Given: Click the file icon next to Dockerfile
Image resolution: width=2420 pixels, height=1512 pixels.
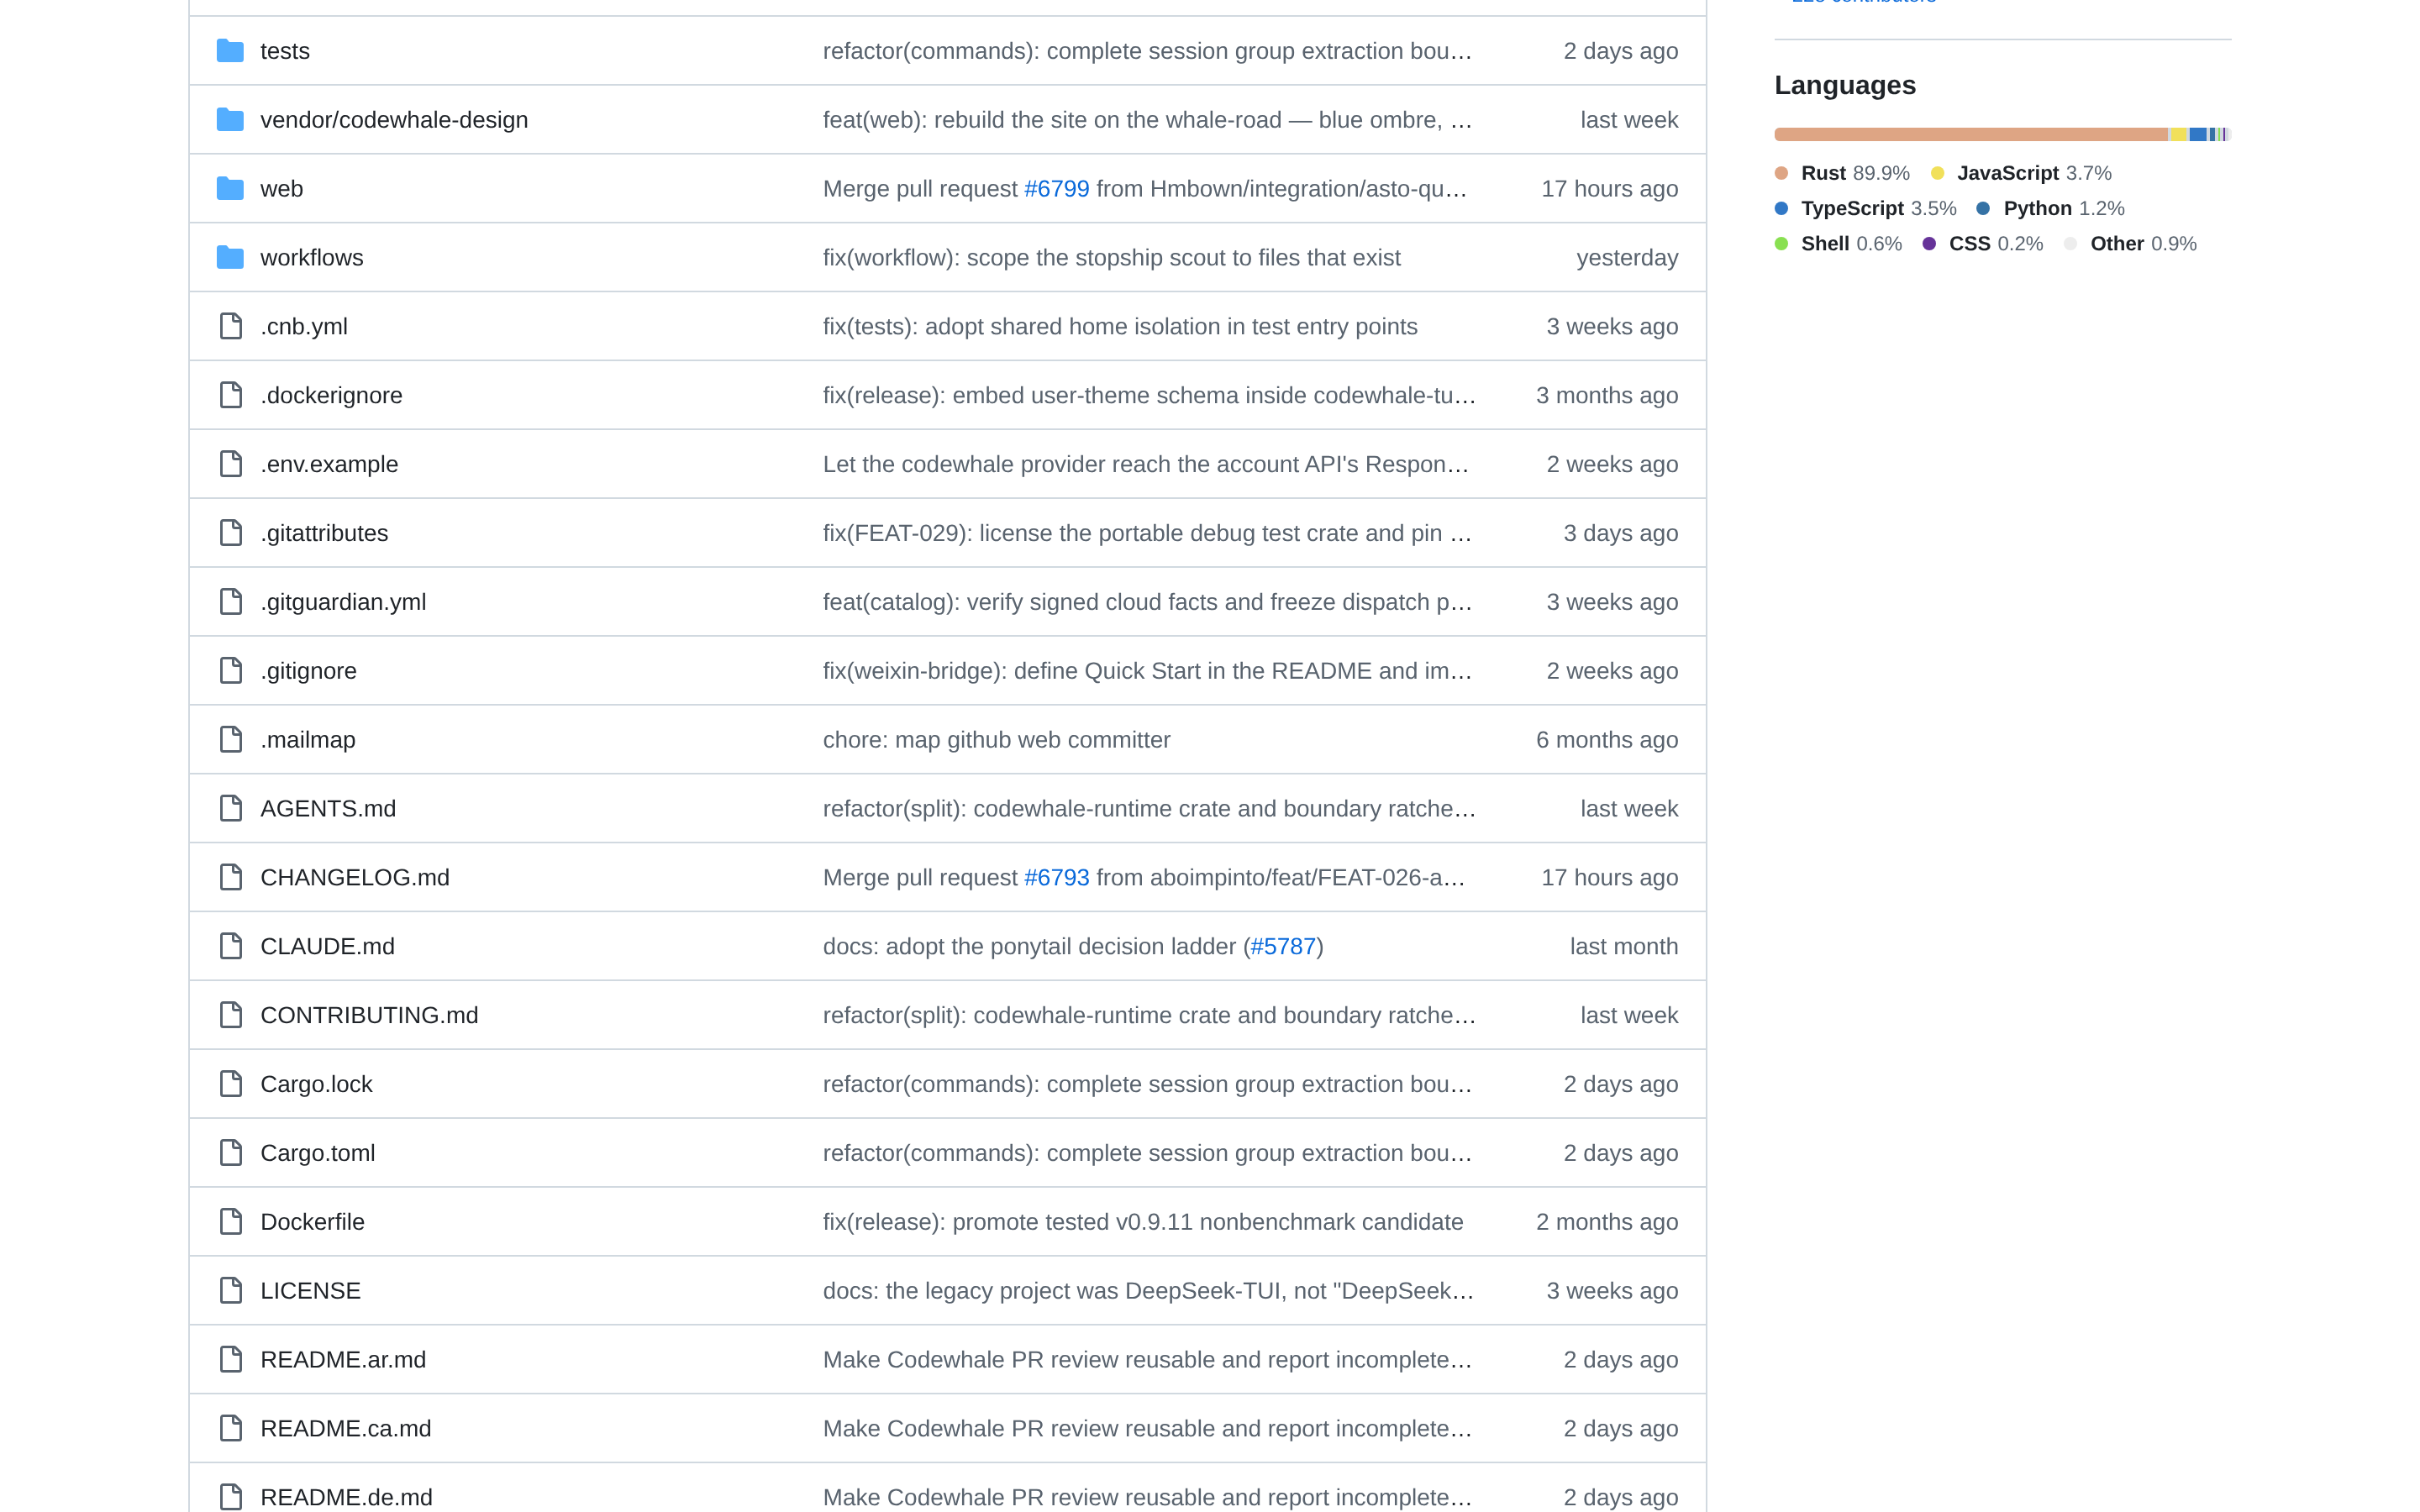Looking at the screenshot, I should click(x=231, y=1222).
